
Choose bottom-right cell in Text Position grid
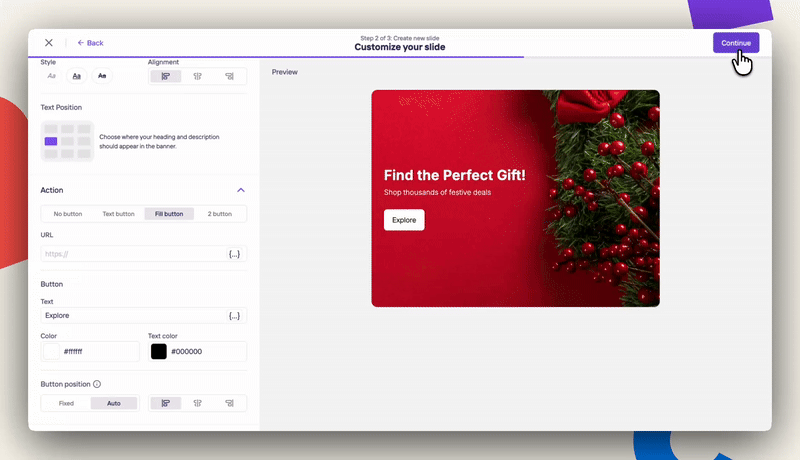[84, 154]
